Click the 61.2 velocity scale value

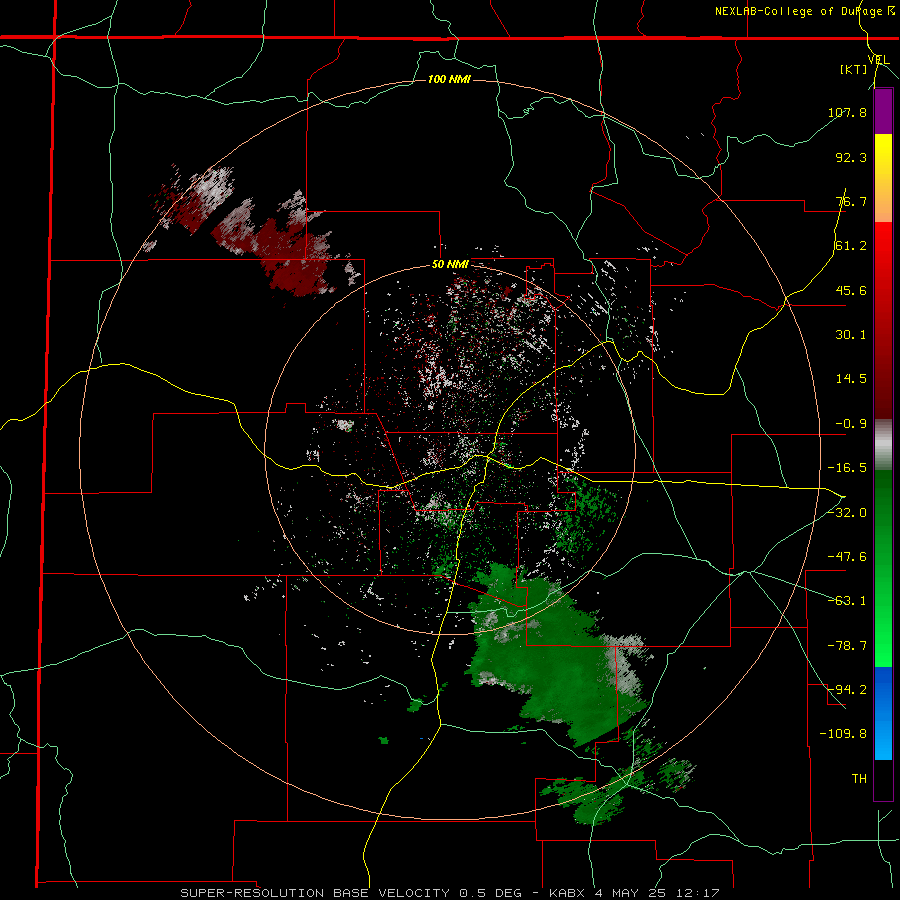(851, 246)
